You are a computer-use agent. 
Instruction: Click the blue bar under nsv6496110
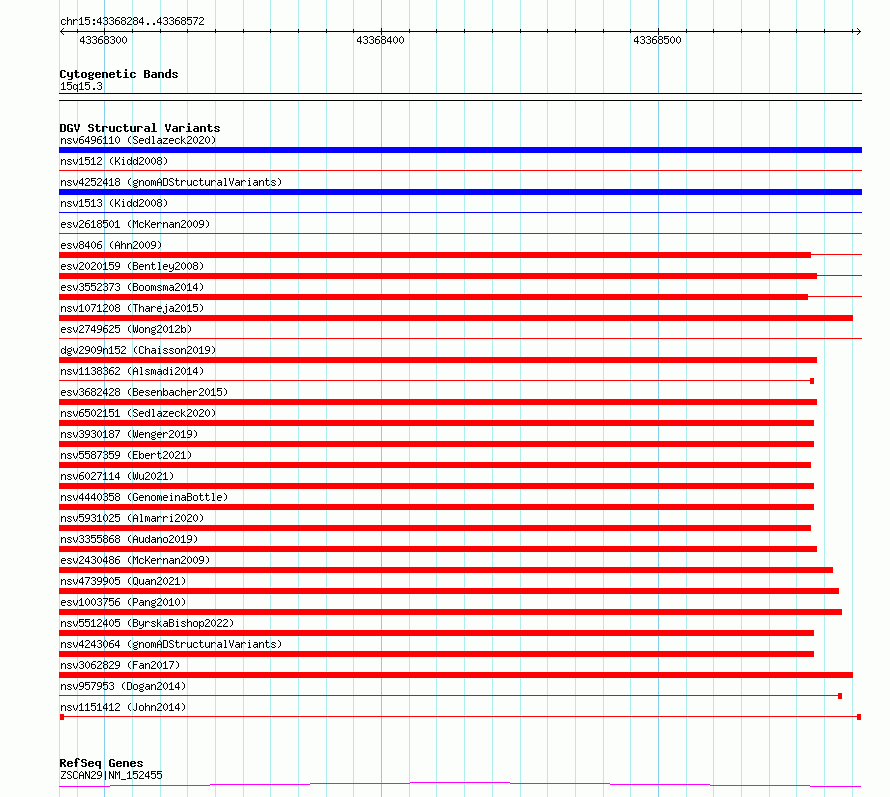click(460, 150)
